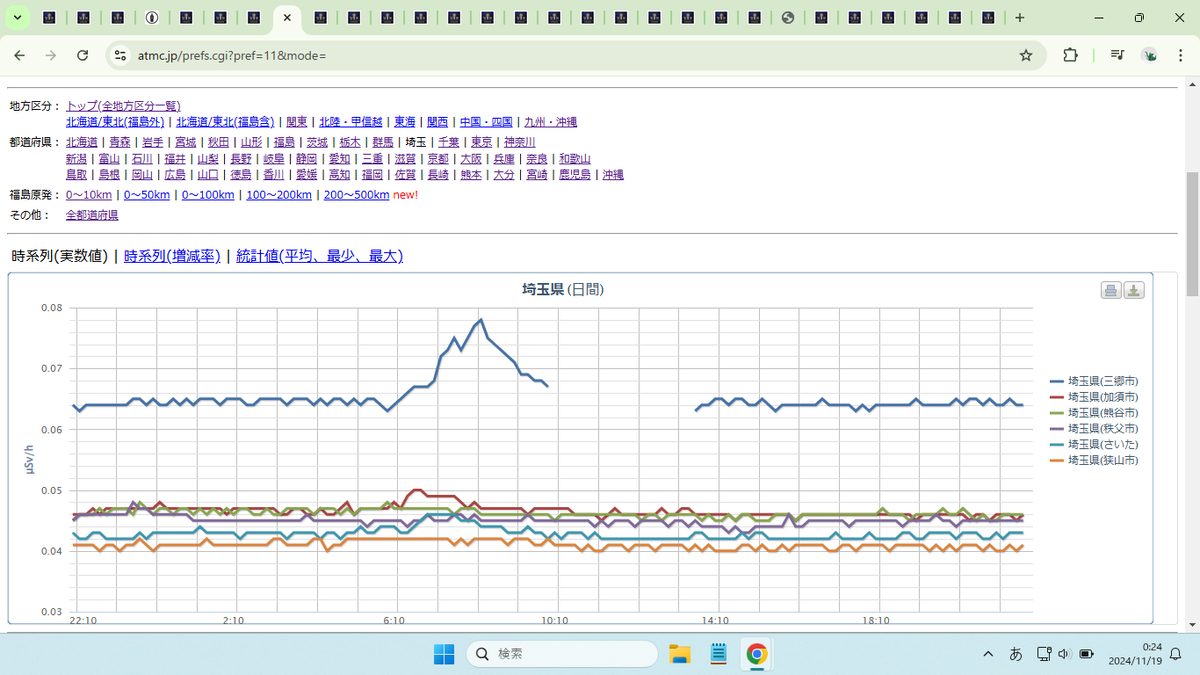
Task: Click the 埼玉県(熊谷市) green legend swatch
Action: pyautogui.click(x=1056, y=413)
